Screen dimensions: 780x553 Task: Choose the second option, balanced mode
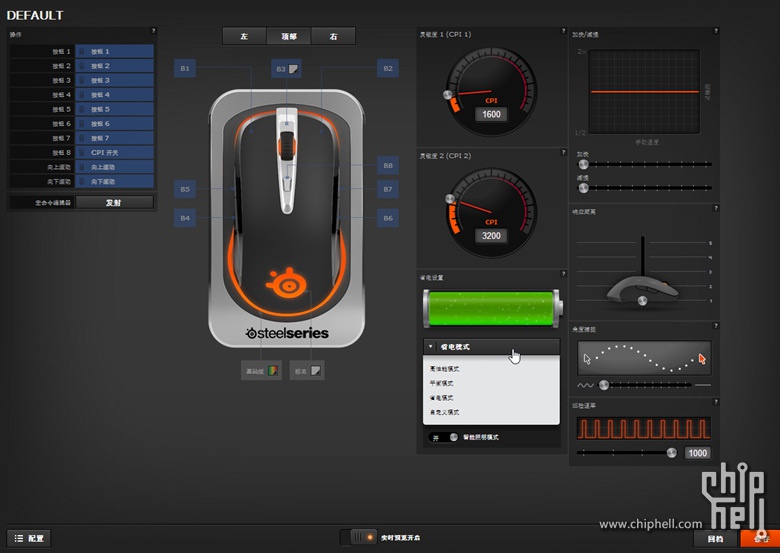[x=491, y=383]
